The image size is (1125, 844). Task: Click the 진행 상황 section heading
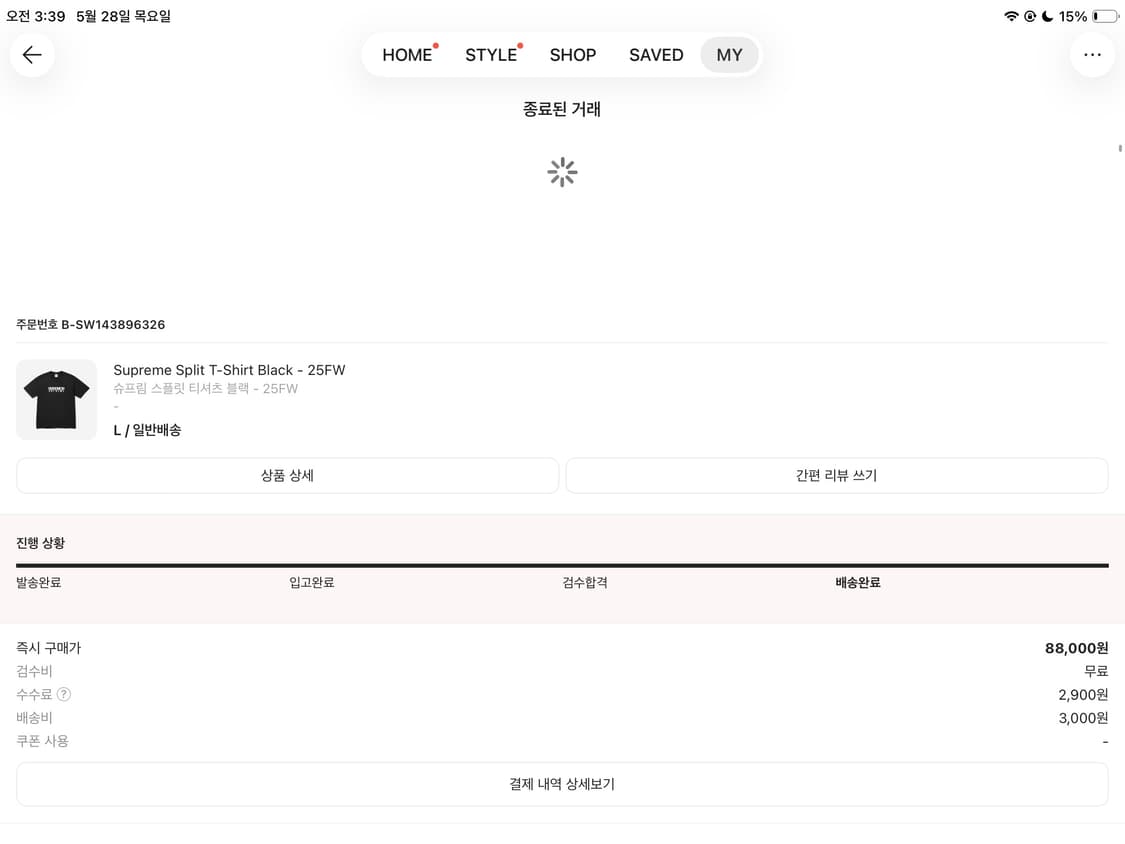coord(40,543)
